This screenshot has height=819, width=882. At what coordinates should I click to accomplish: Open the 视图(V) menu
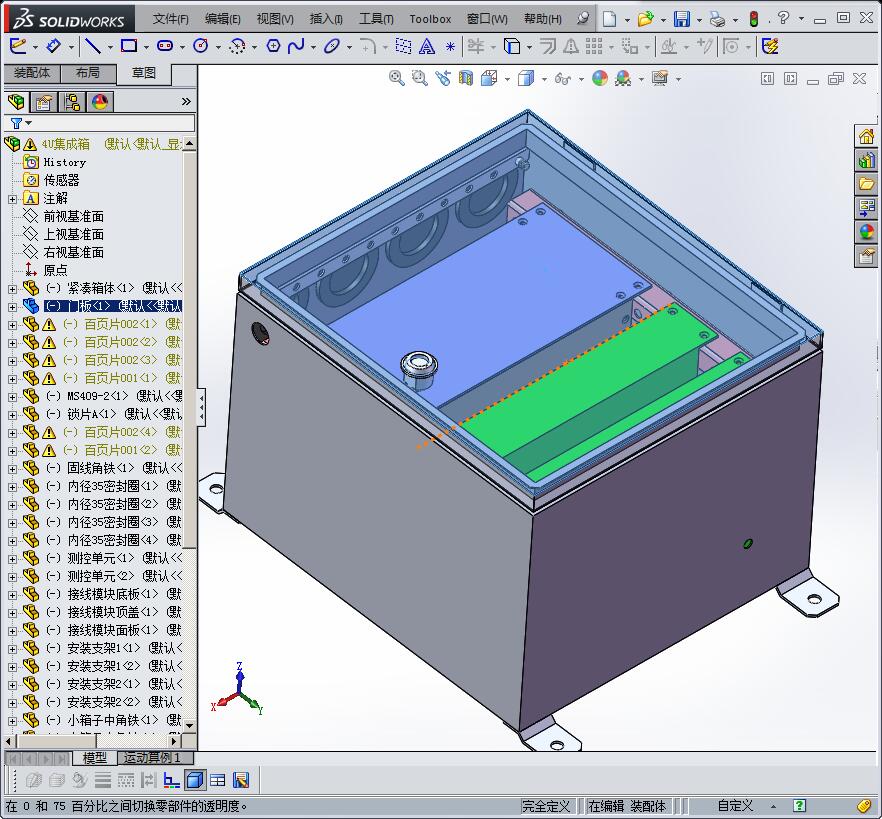[x=275, y=19]
